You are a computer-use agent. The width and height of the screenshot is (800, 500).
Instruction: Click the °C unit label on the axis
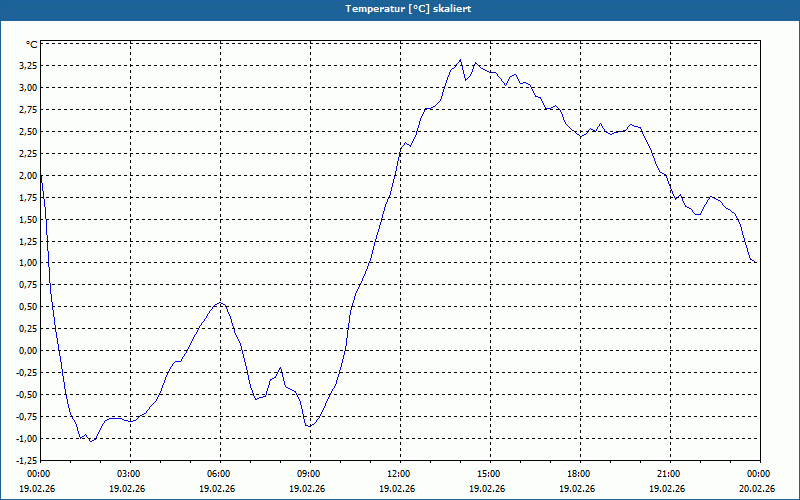[x=32, y=44]
